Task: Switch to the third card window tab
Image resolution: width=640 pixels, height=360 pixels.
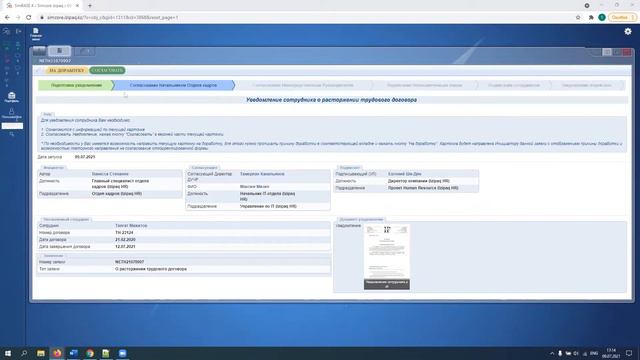Action: [84, 51]
